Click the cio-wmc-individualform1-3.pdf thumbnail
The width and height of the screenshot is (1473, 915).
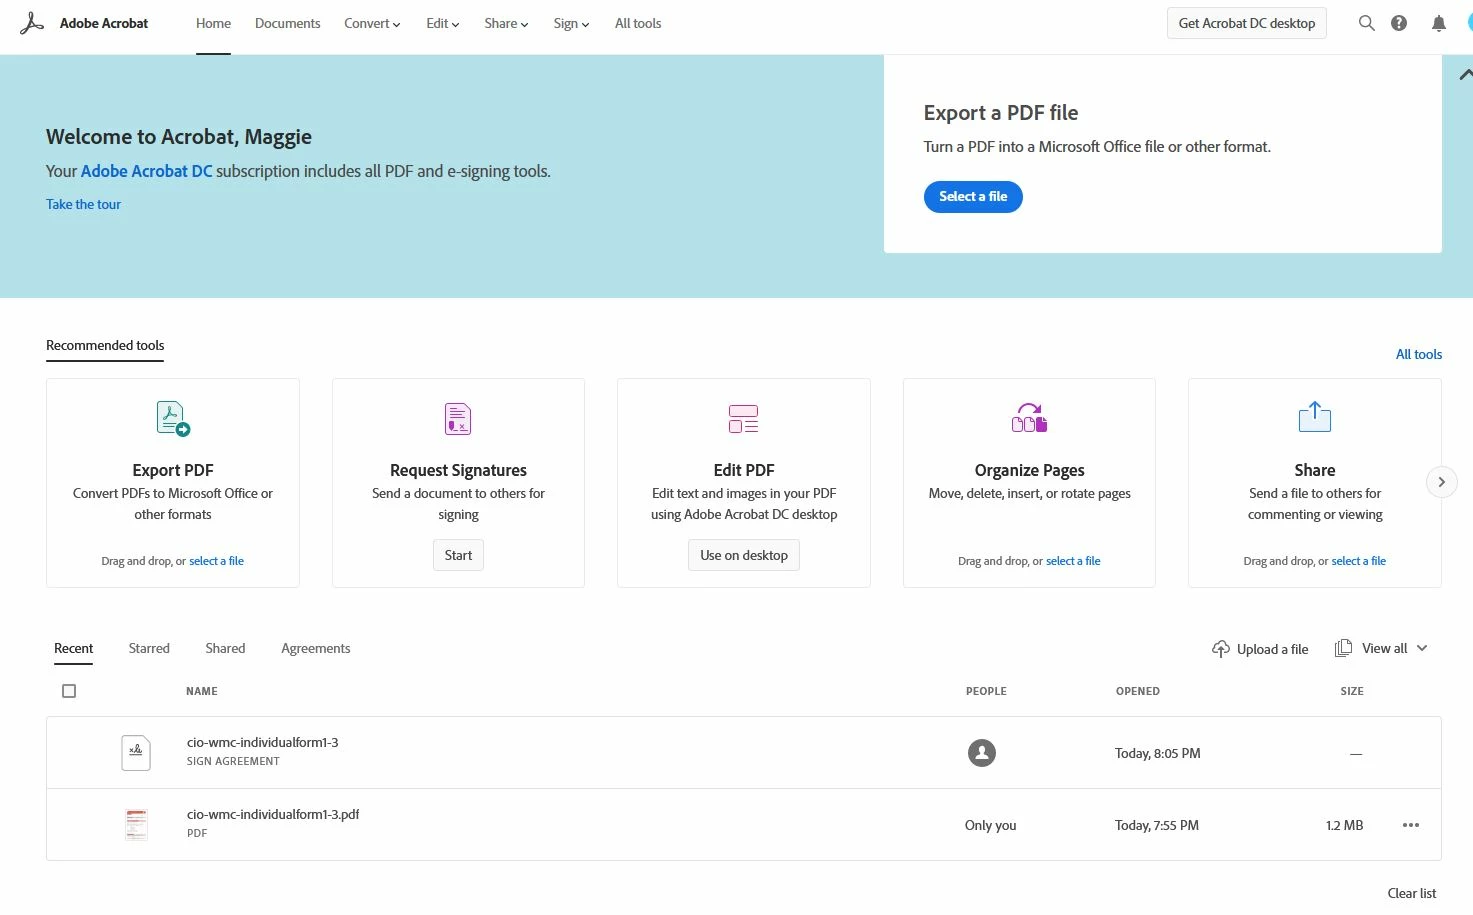[x=136, y=824]
